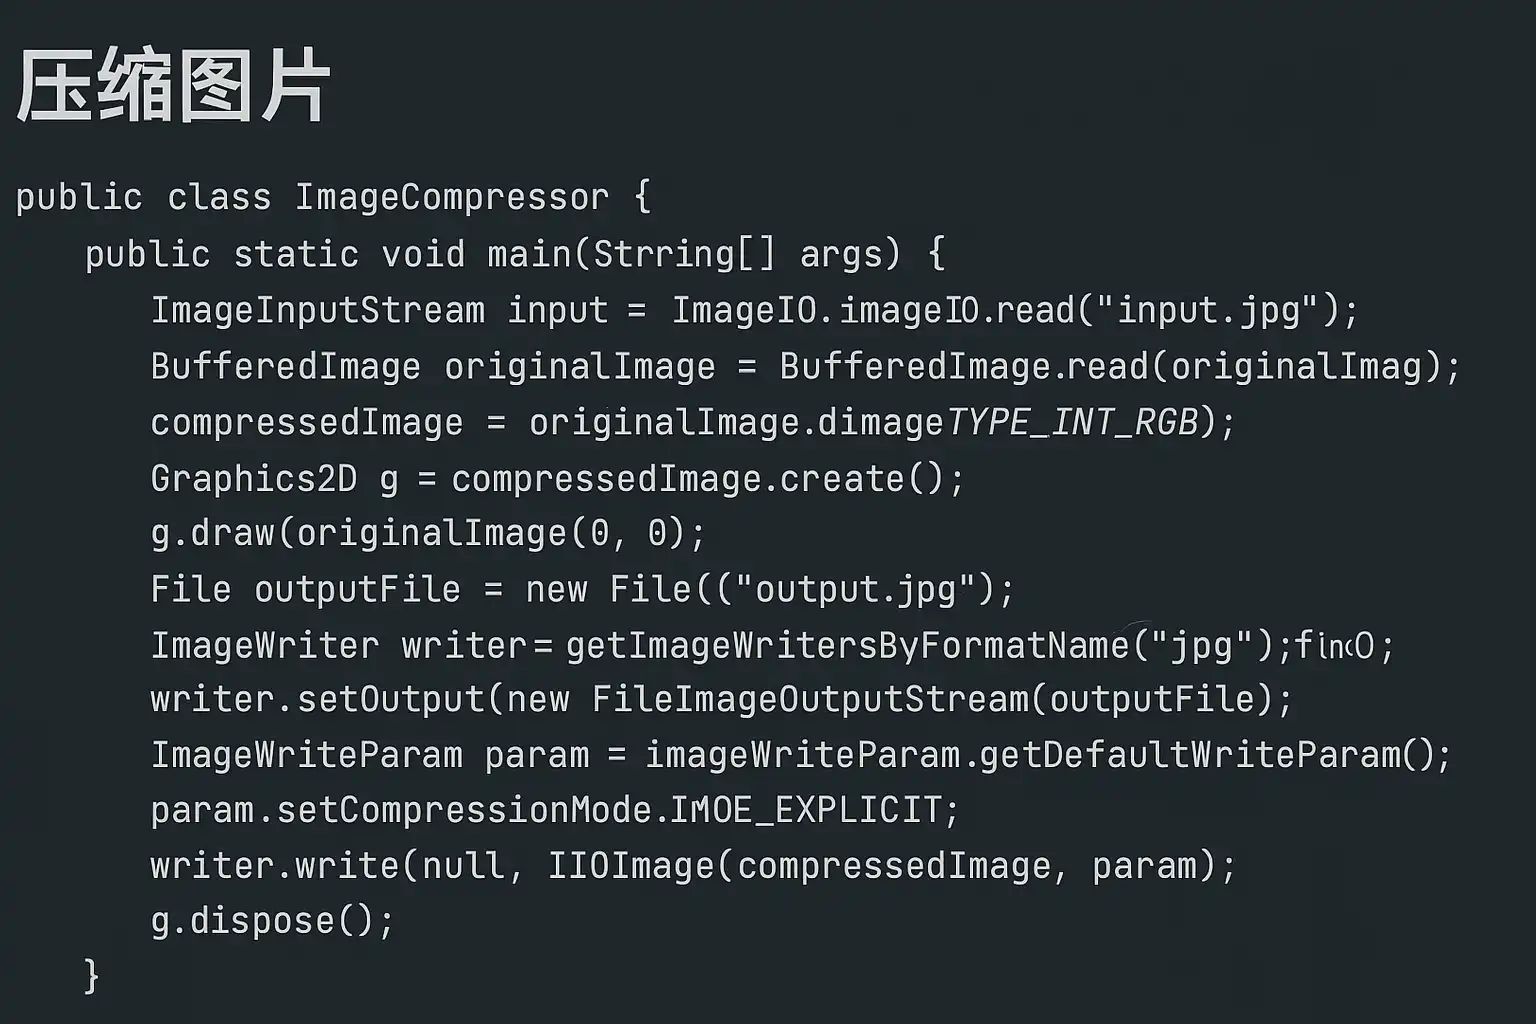Screen dimensions: 1536x1024
Task: Click the g.dispose() statement
Action: pos(273,921)
